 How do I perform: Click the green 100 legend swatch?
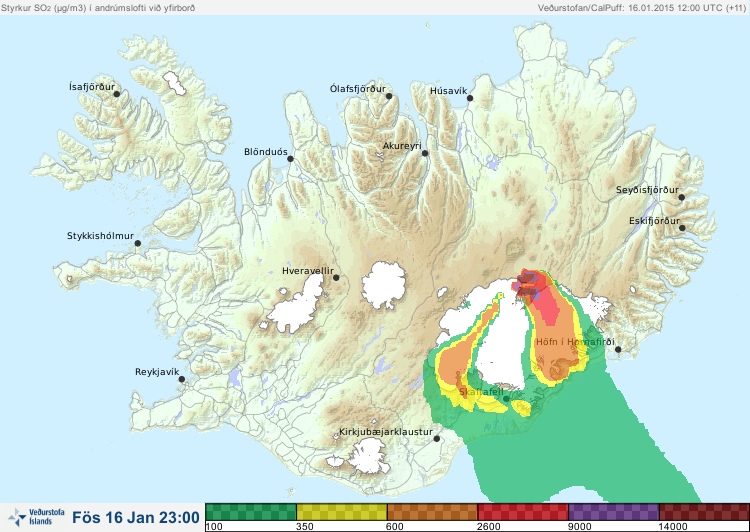tap(251, 512)
